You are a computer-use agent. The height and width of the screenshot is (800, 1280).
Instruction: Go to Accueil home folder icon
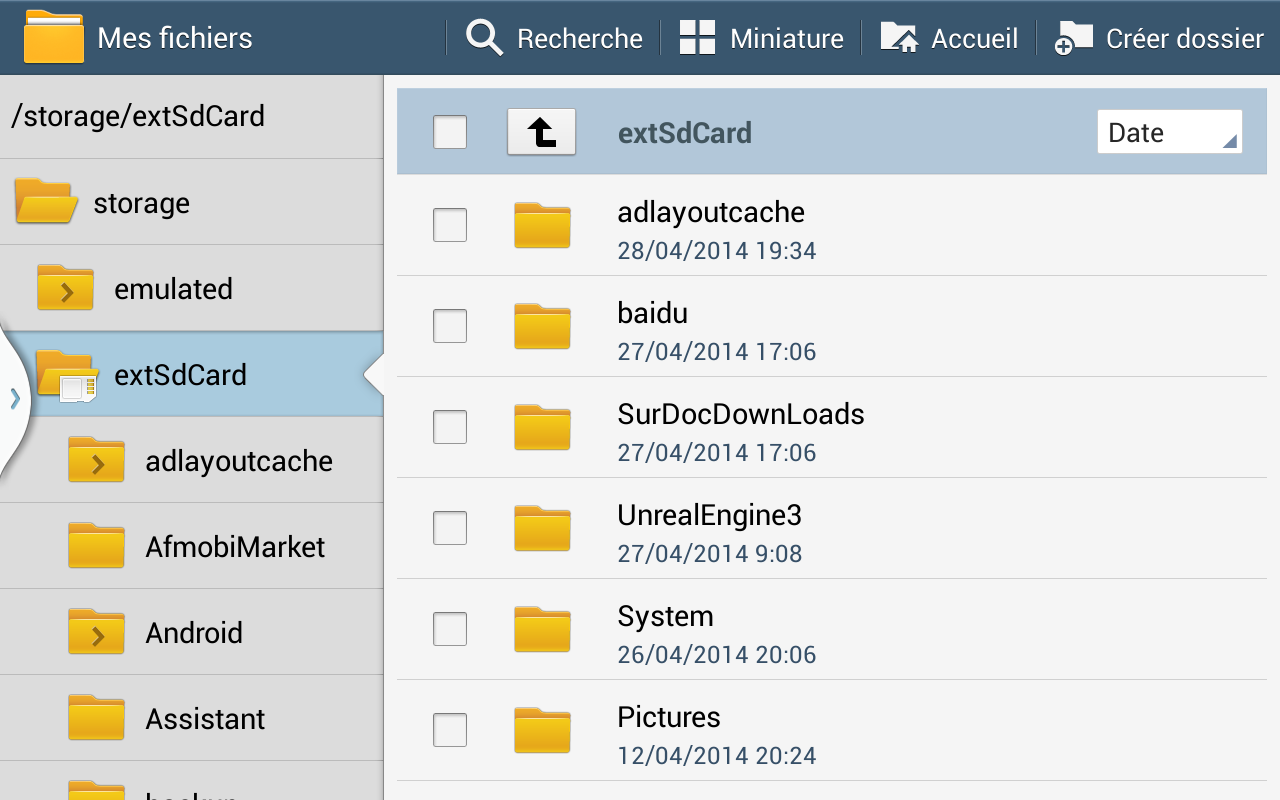[899, 38]
